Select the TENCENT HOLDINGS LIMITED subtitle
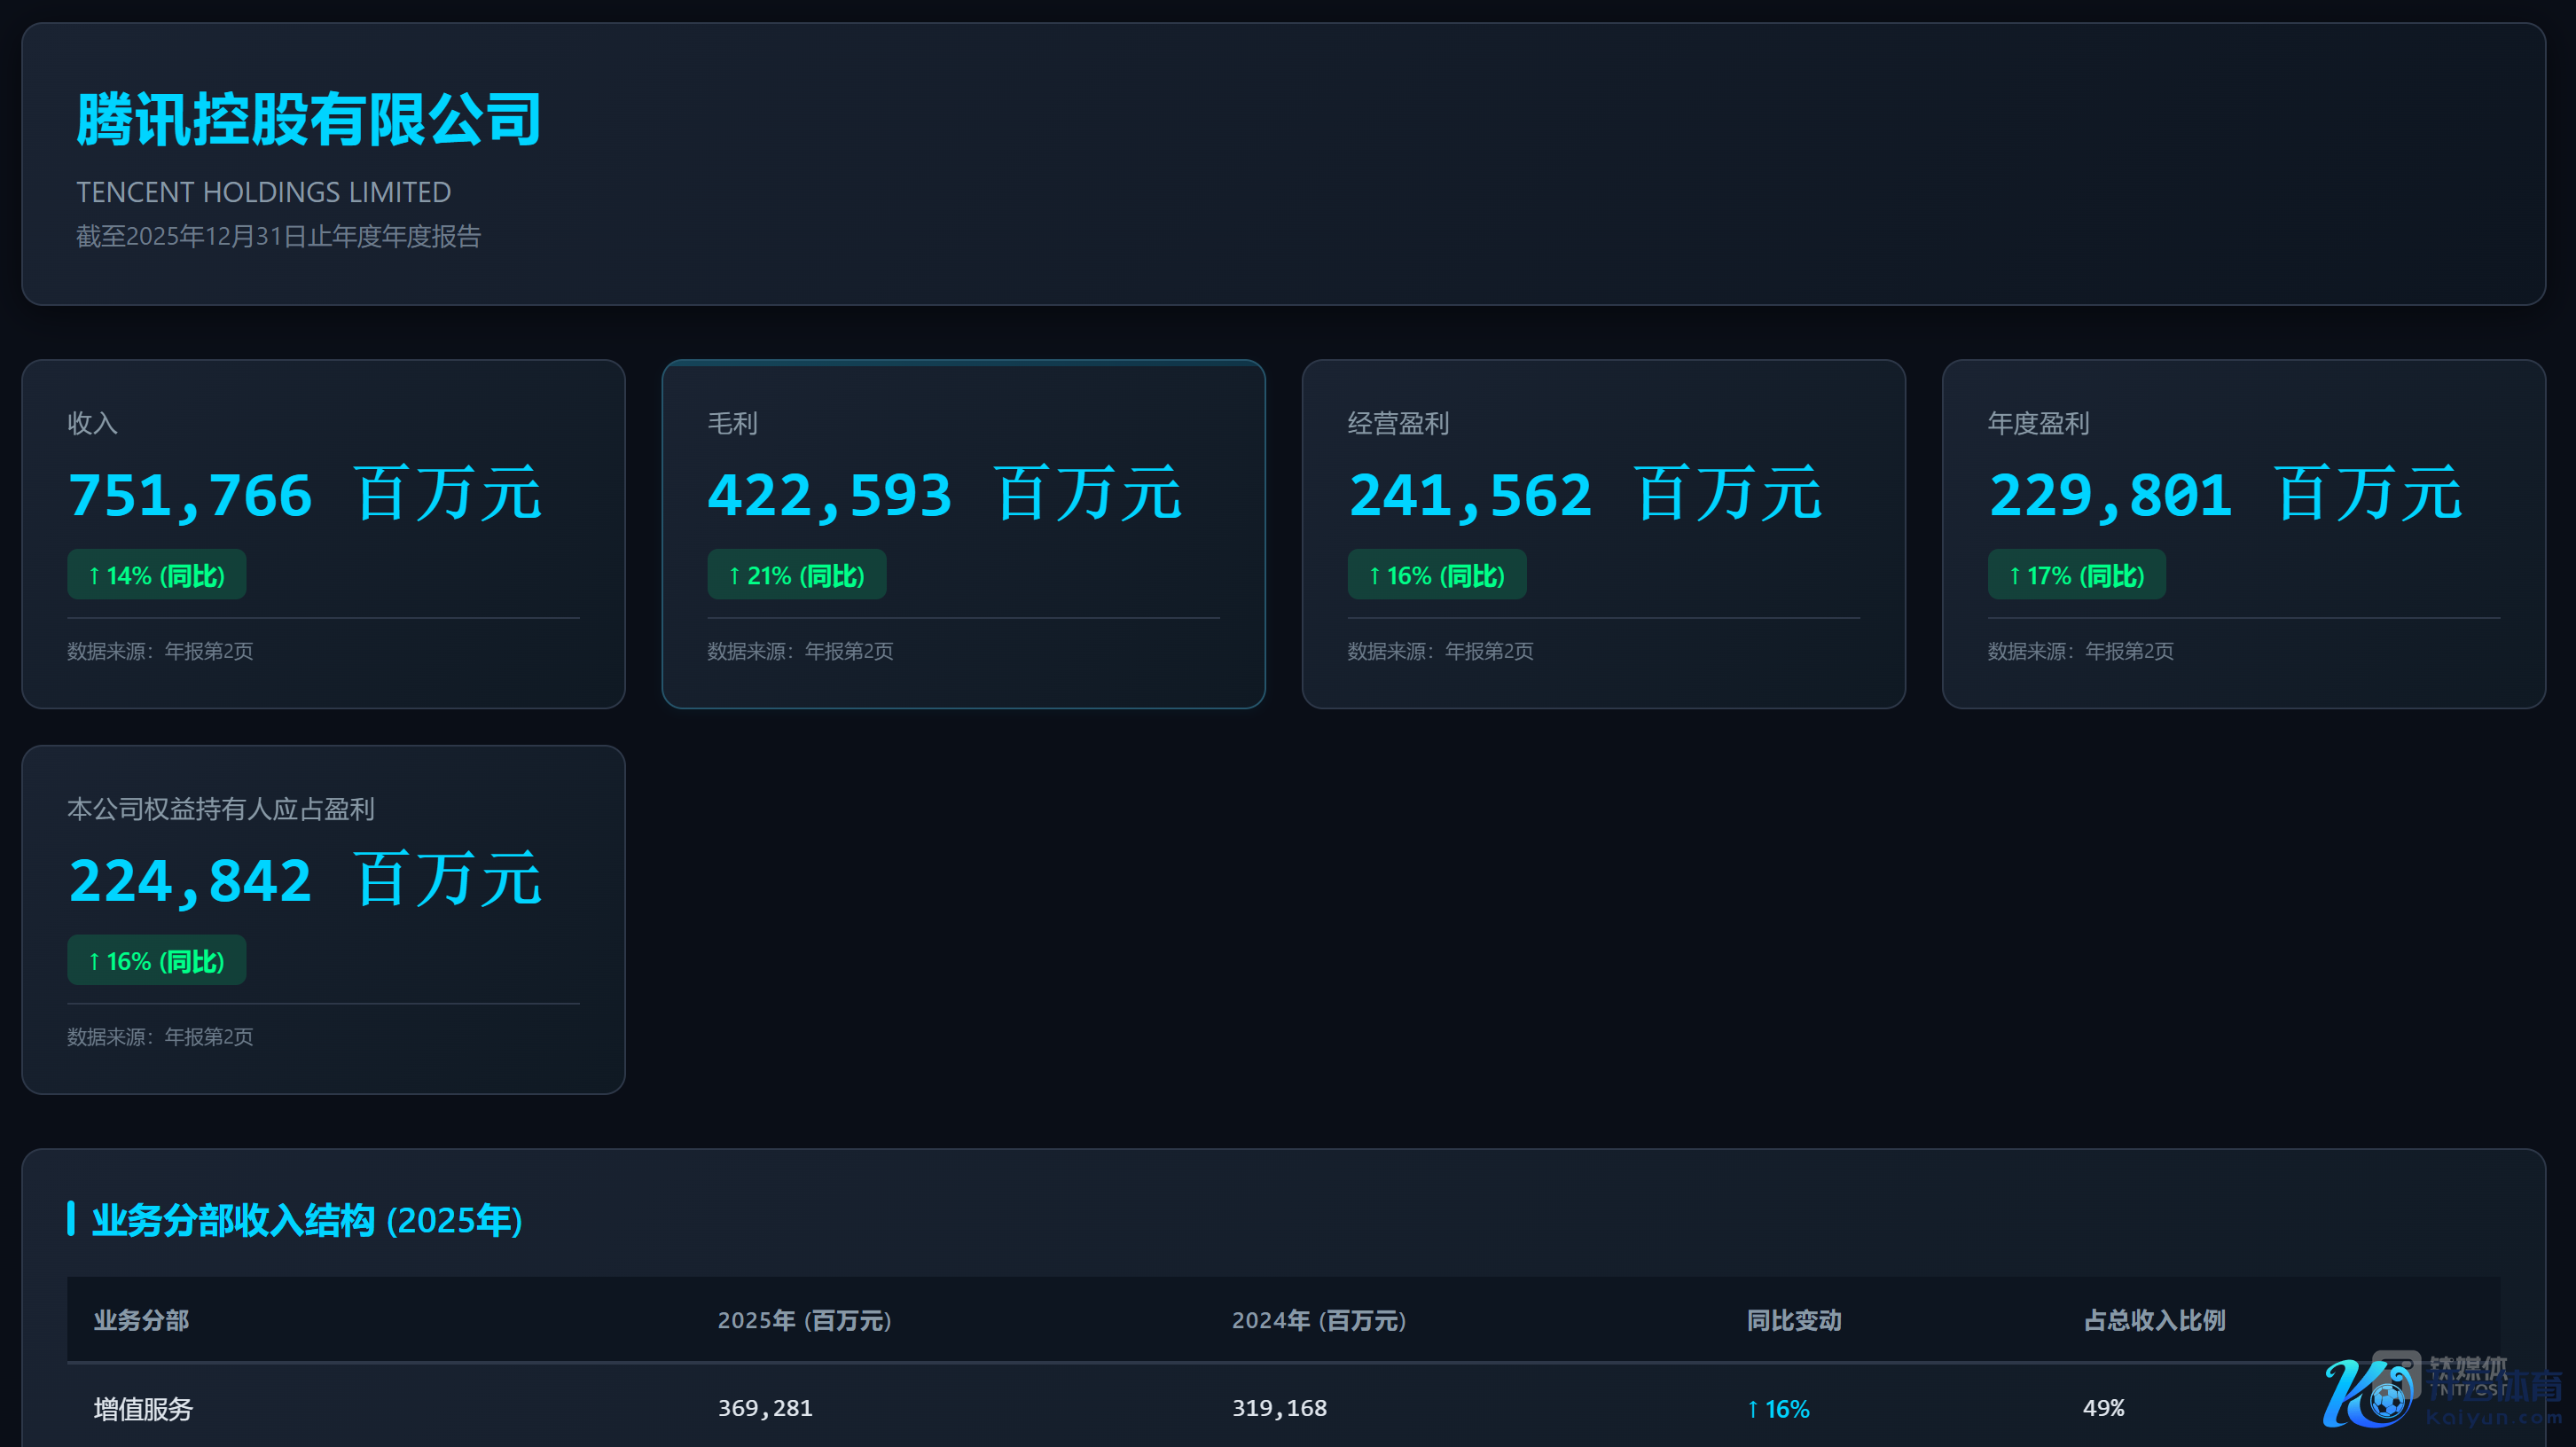The width and height of the screenshot is (2576, 1447). pyautogui.click(x=264, y=192)
